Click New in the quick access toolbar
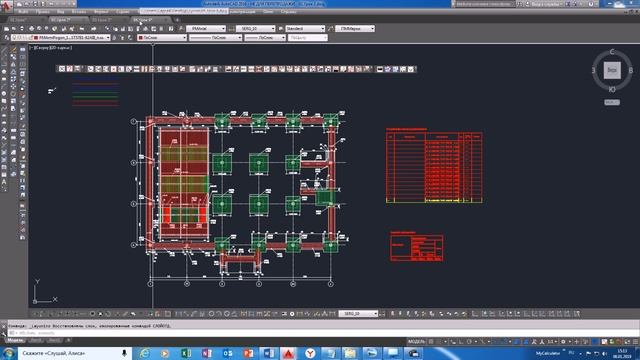640x360 pixels. click(20, 4)
